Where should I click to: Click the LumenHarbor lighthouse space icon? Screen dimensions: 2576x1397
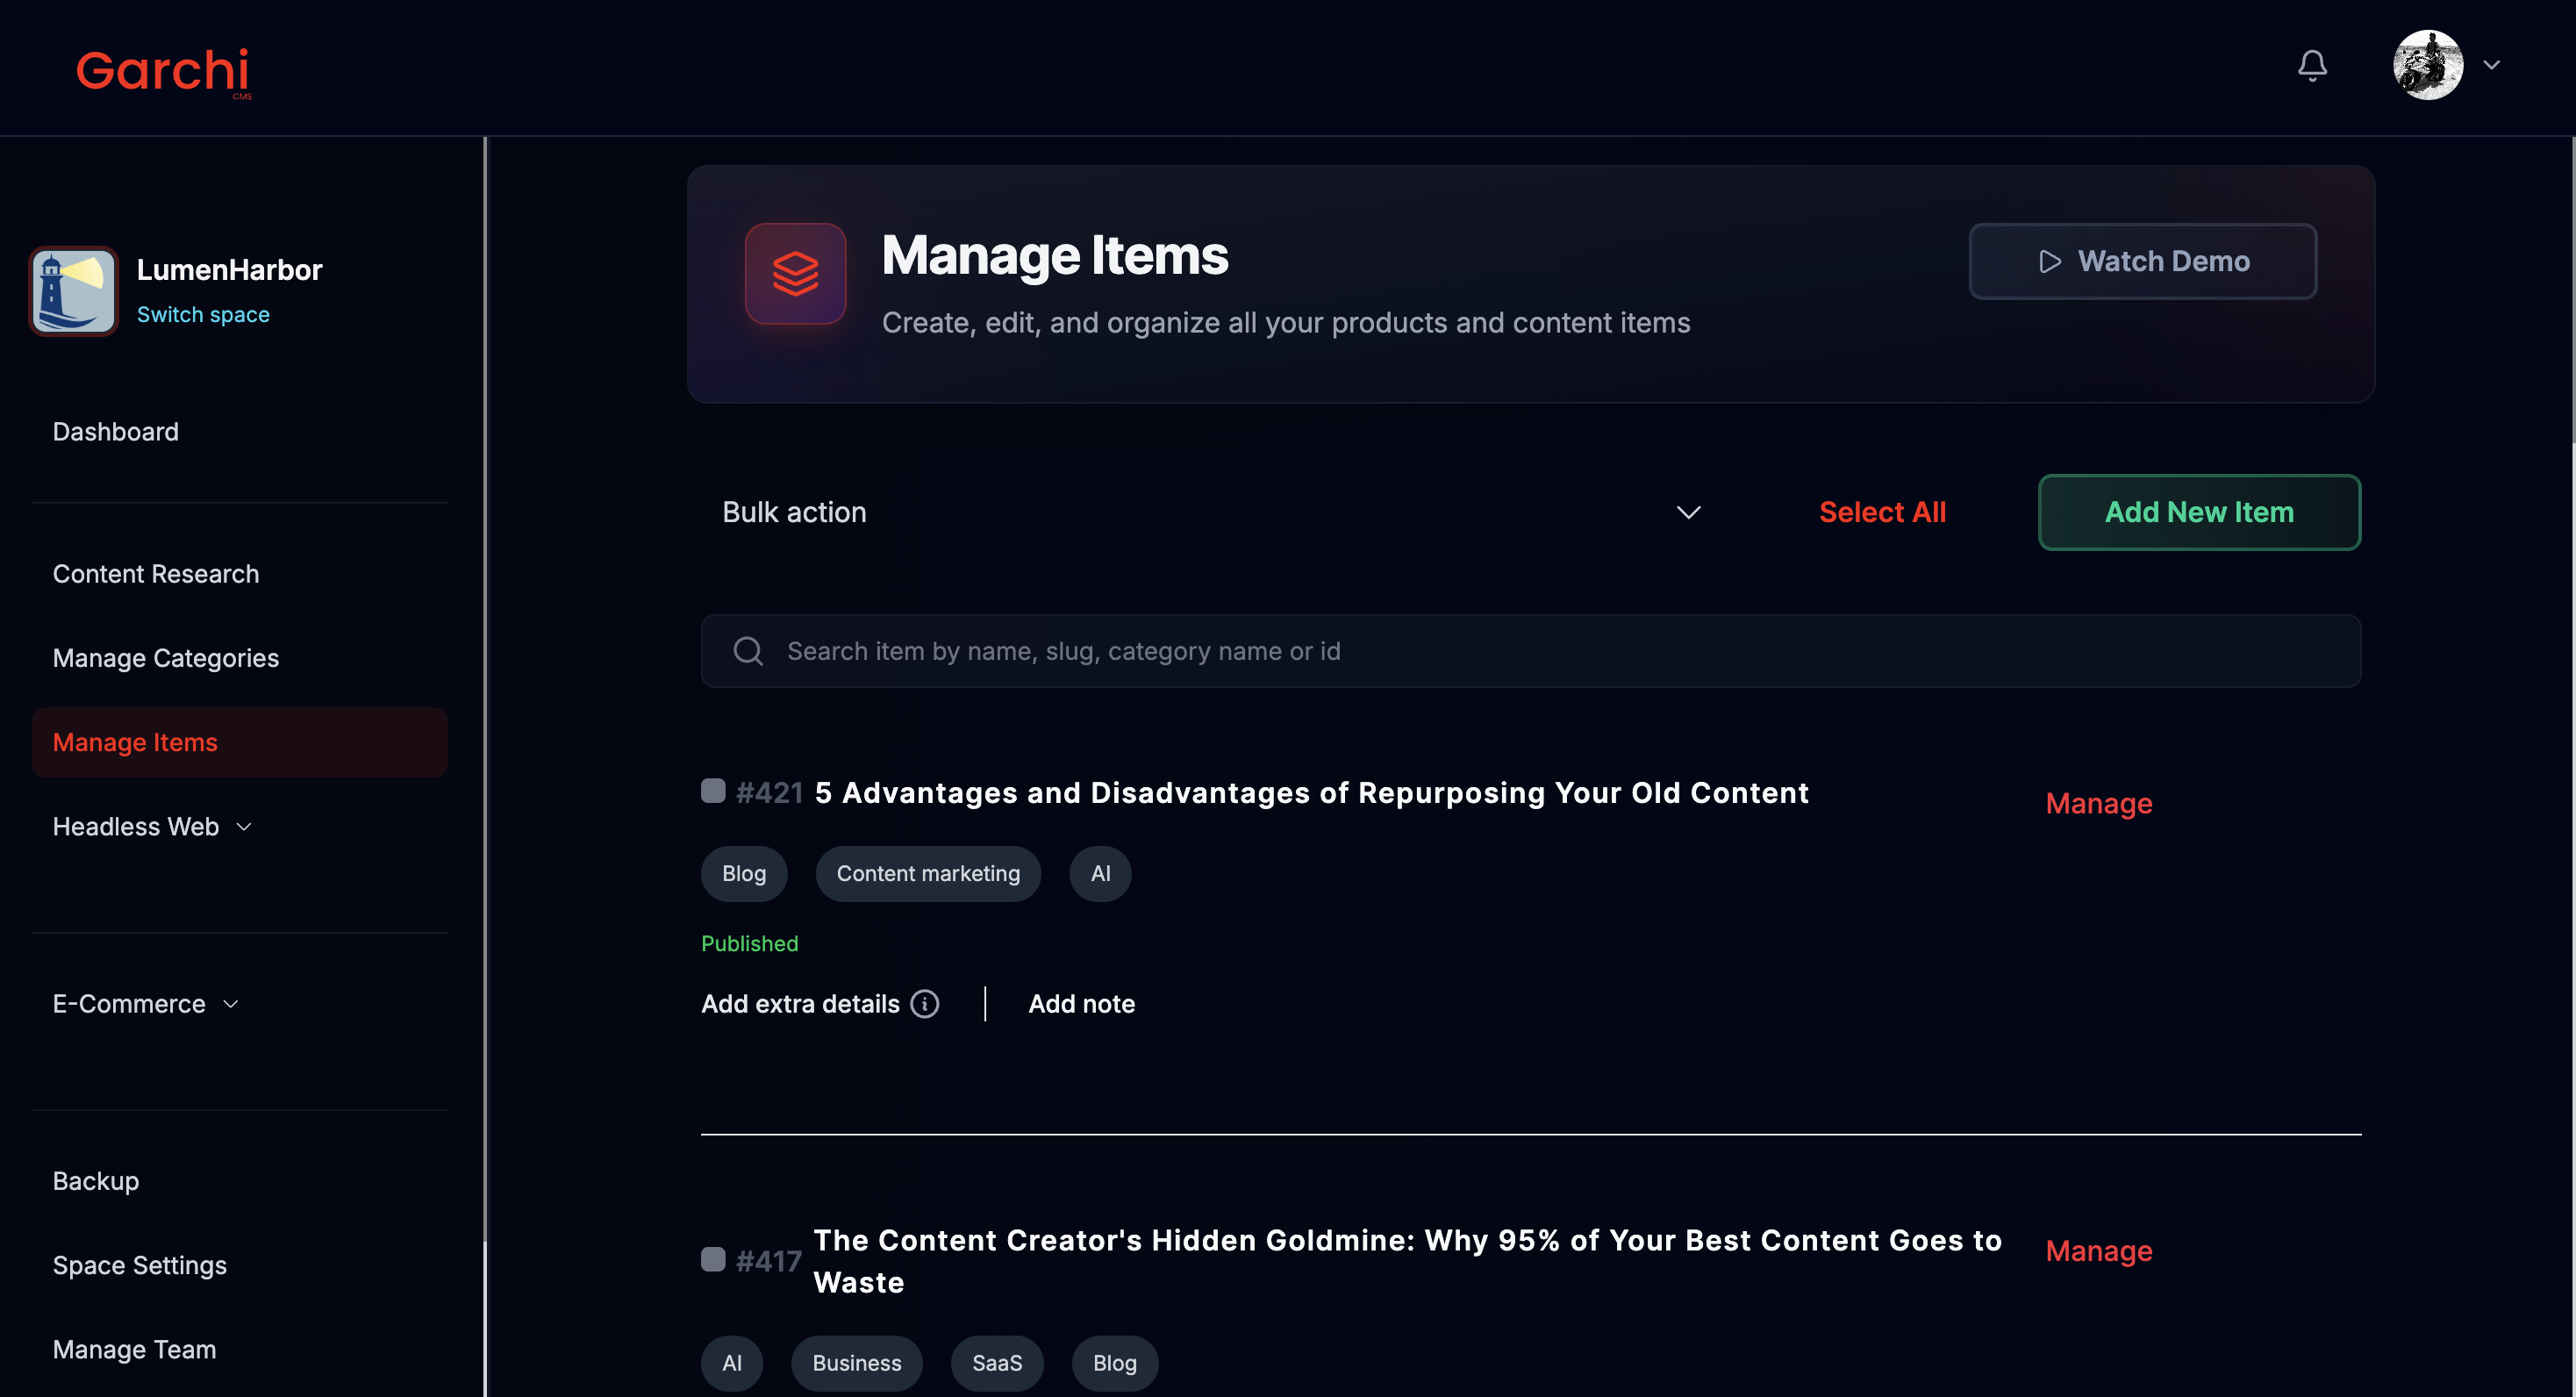[74, 291]
